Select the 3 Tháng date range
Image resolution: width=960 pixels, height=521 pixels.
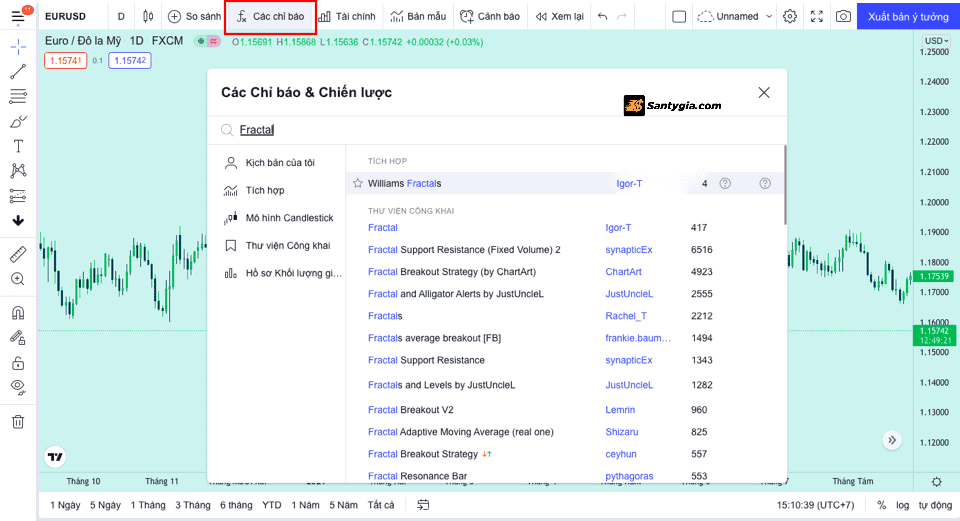[x=193, y=505]
